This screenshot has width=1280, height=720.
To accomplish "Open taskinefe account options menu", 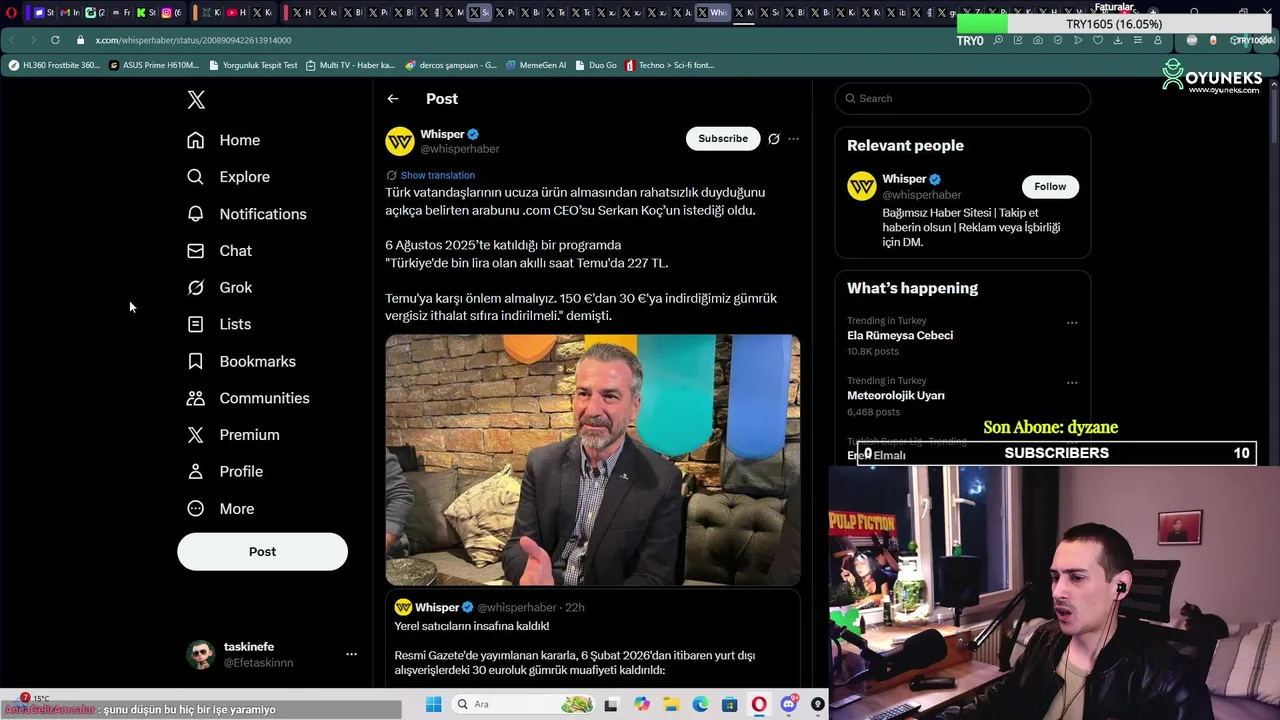I will tap(351, 654).
